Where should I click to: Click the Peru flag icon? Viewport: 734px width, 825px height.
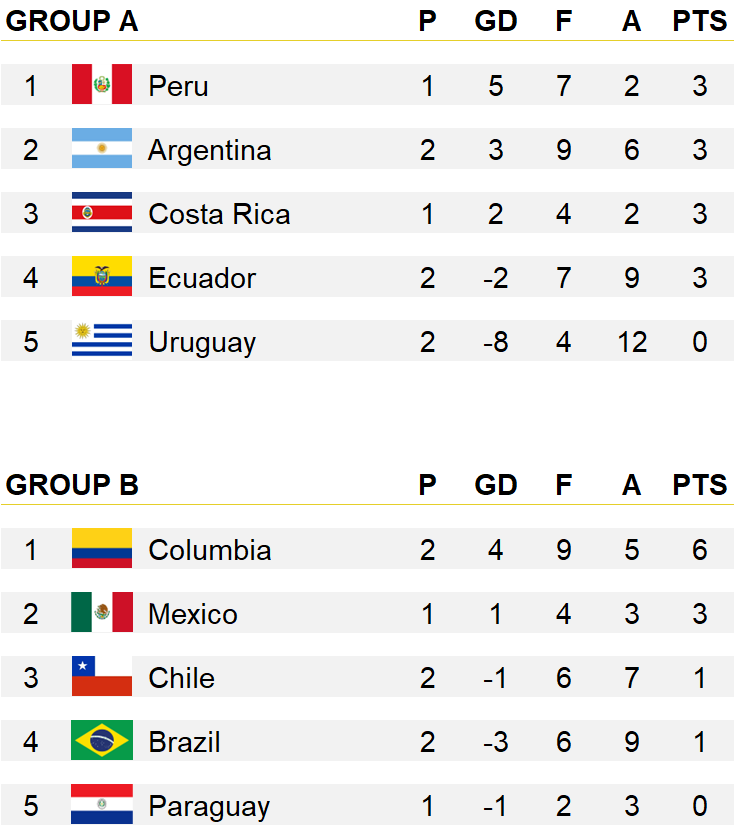102,84
